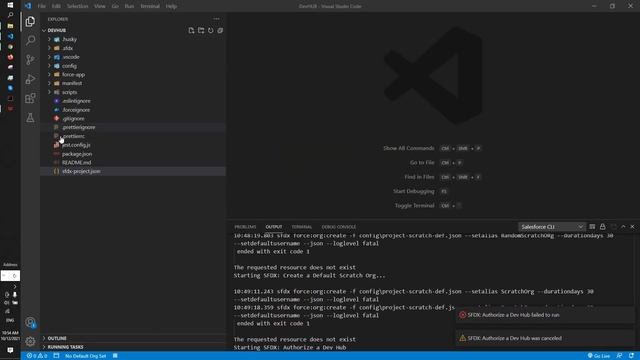Open the Go menu
Viewport: 640px width, 360px height.
pyautogui.click(x=115, y=6)
